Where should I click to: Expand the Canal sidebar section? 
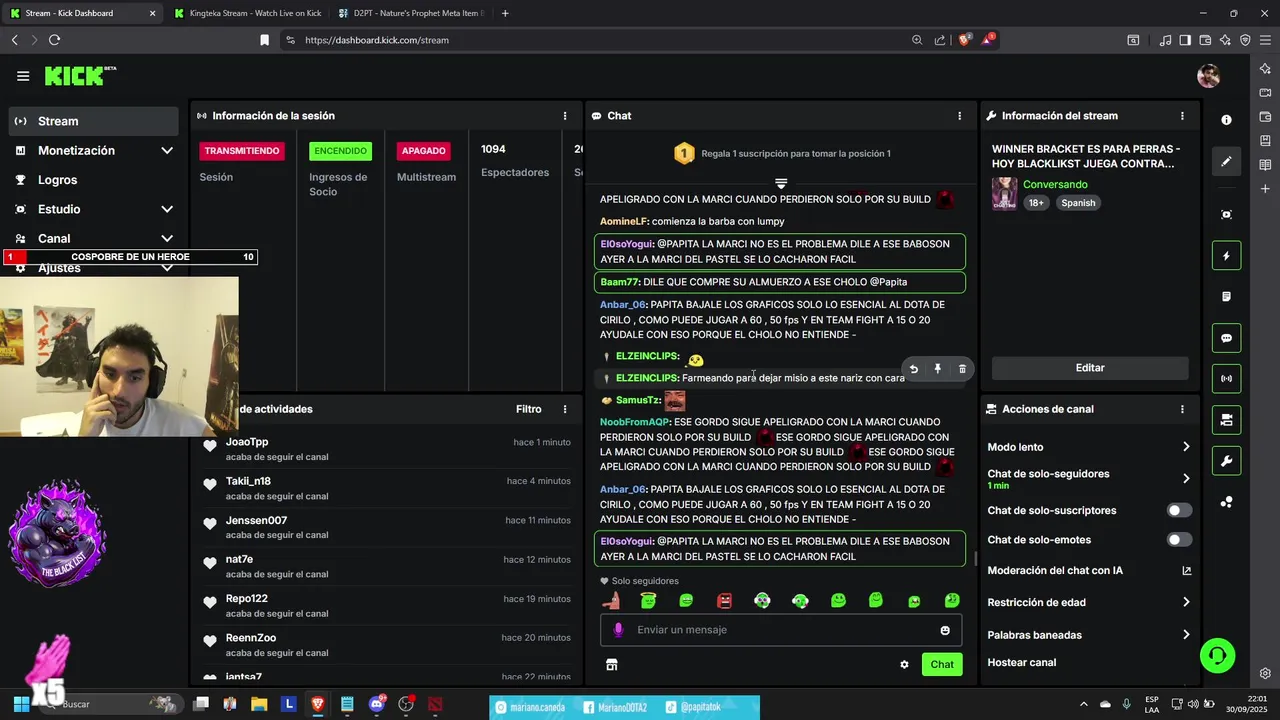click(x=167, y=239)
